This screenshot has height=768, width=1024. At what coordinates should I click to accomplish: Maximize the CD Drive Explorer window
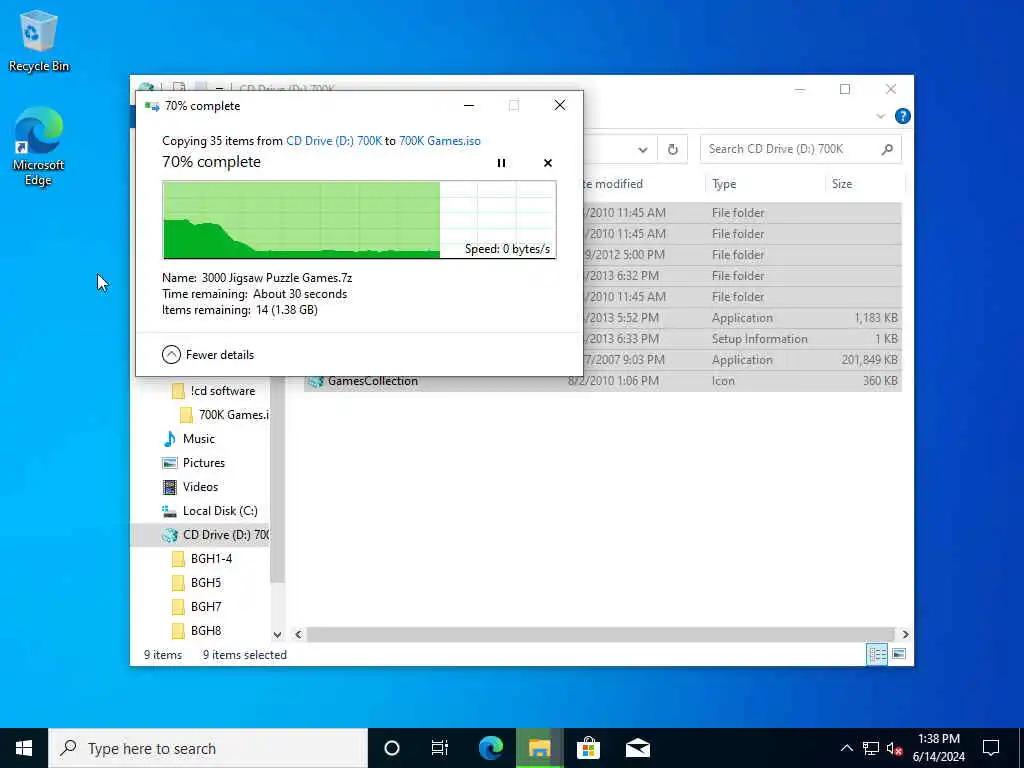pyautogui.click(x=845, y=89)
